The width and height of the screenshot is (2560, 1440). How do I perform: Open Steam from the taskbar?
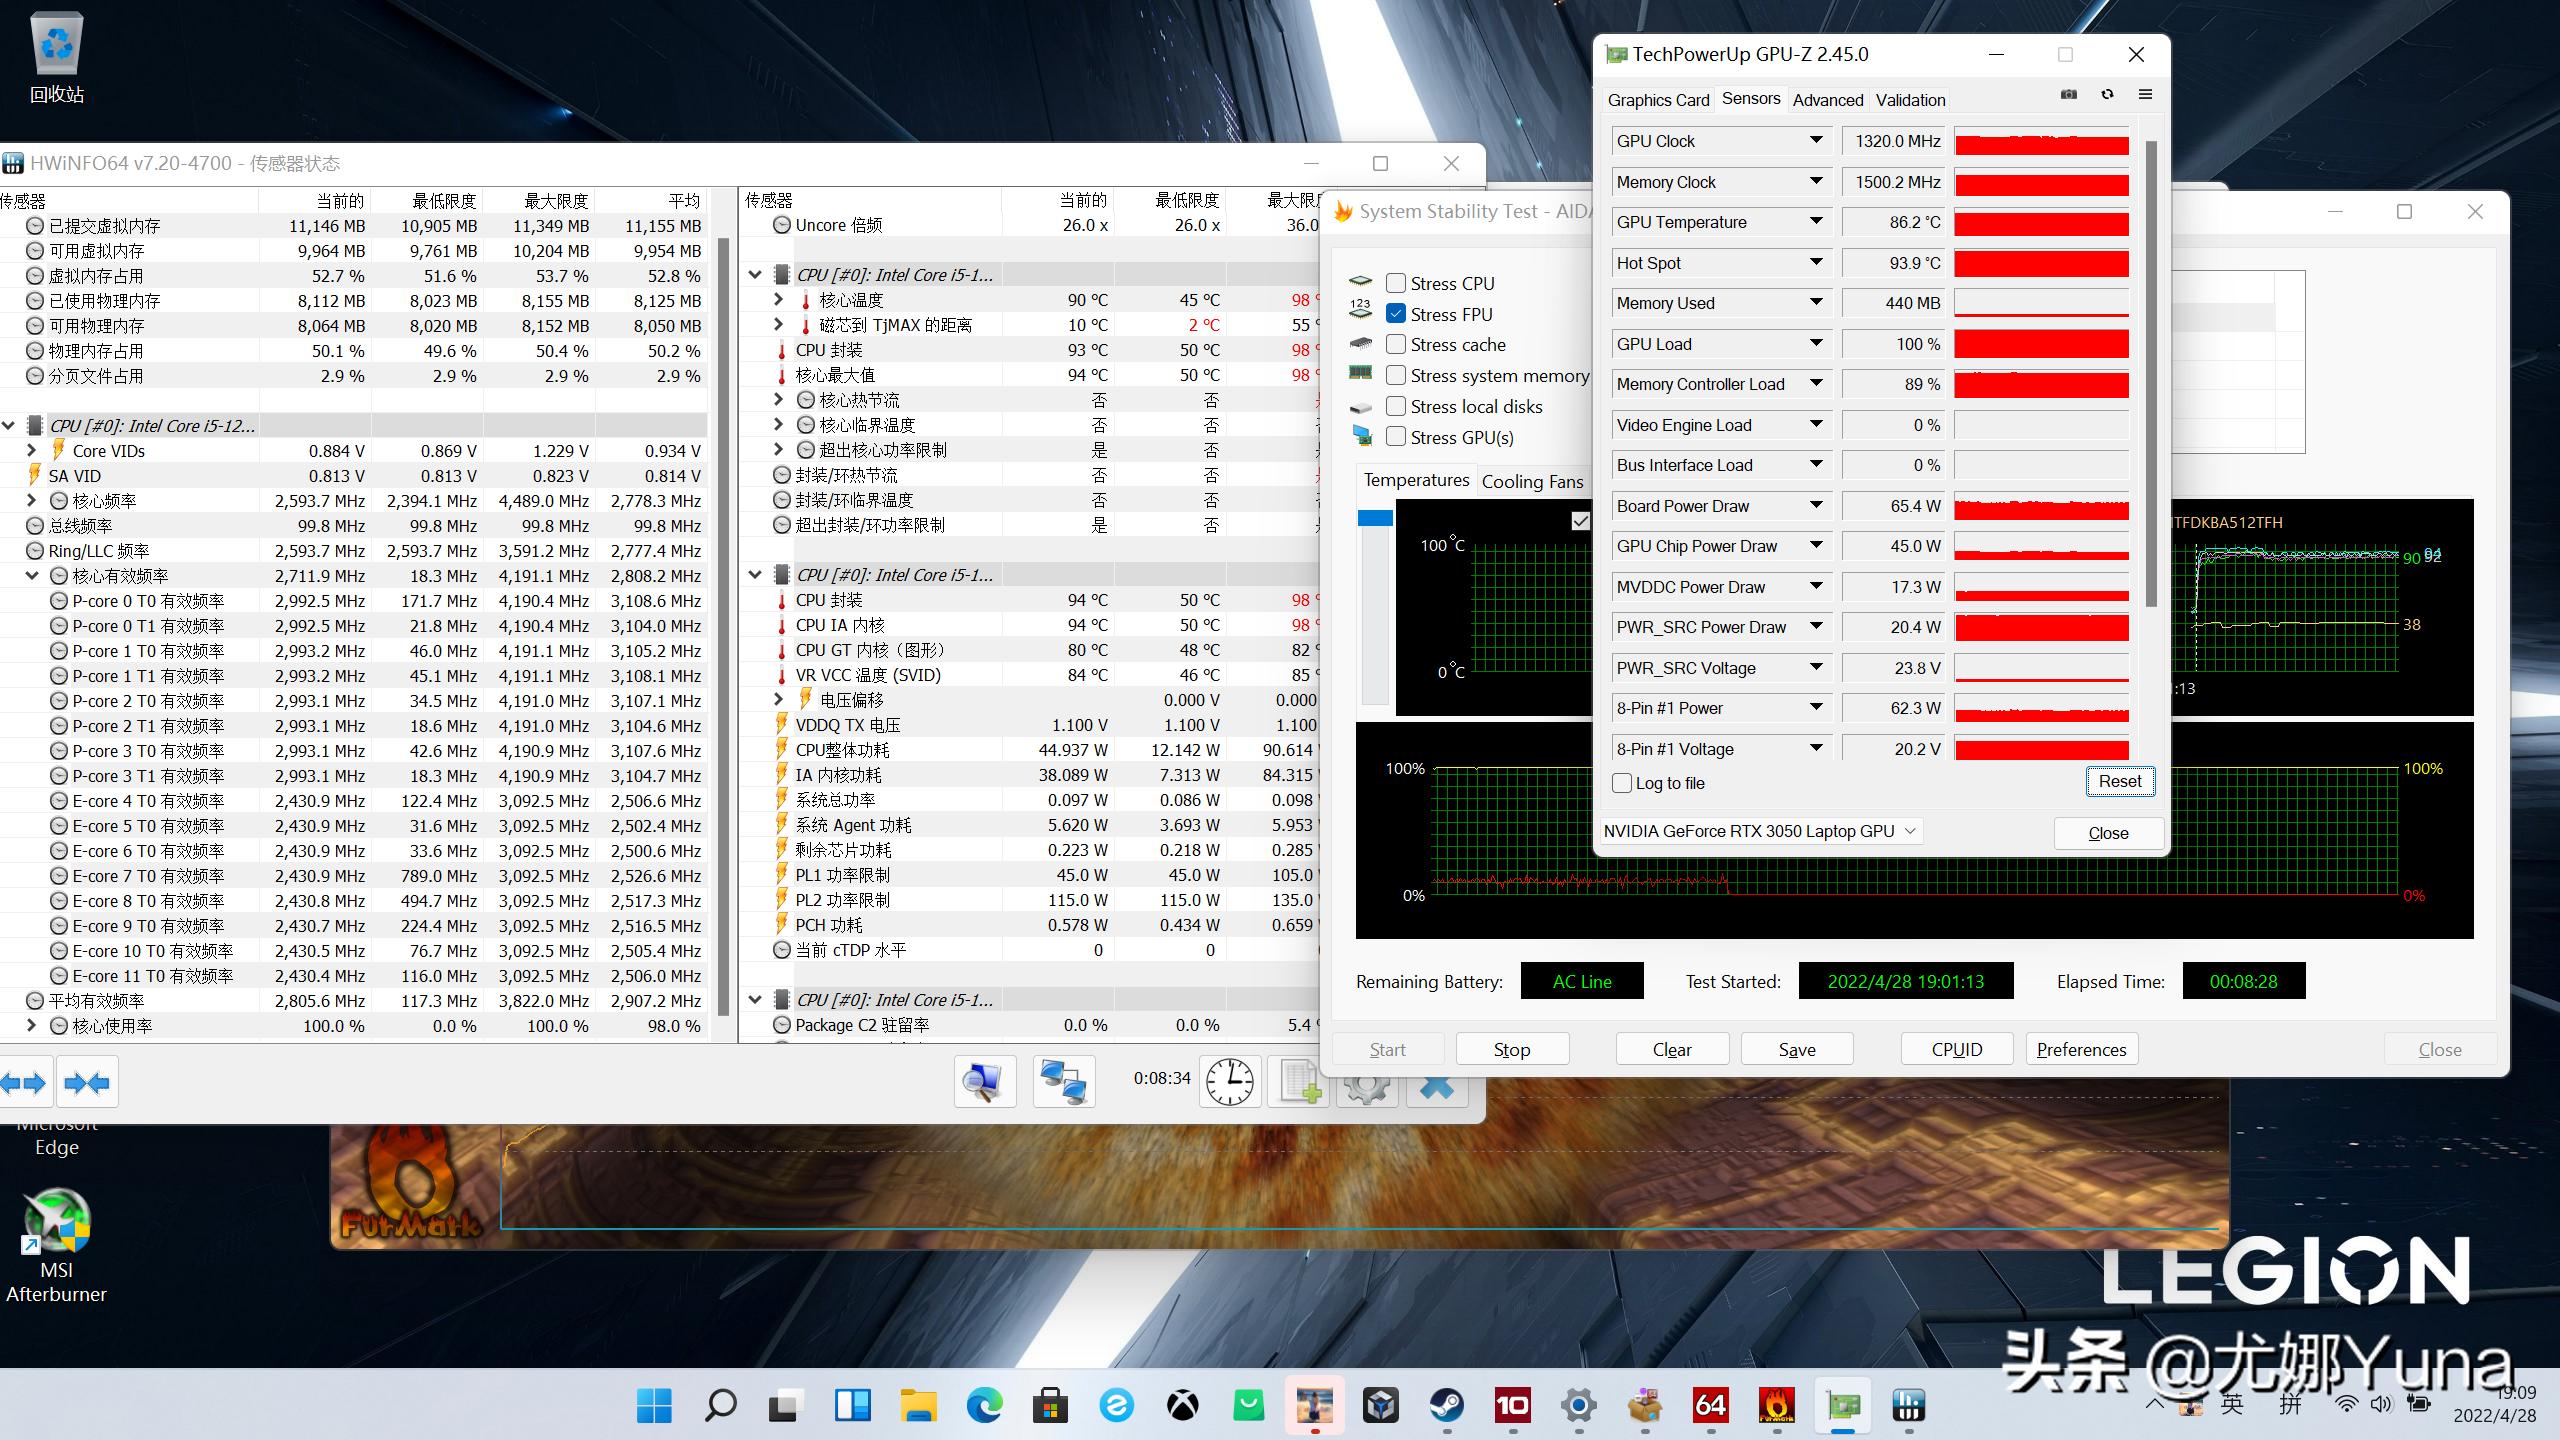[x=1446, y=1405]
